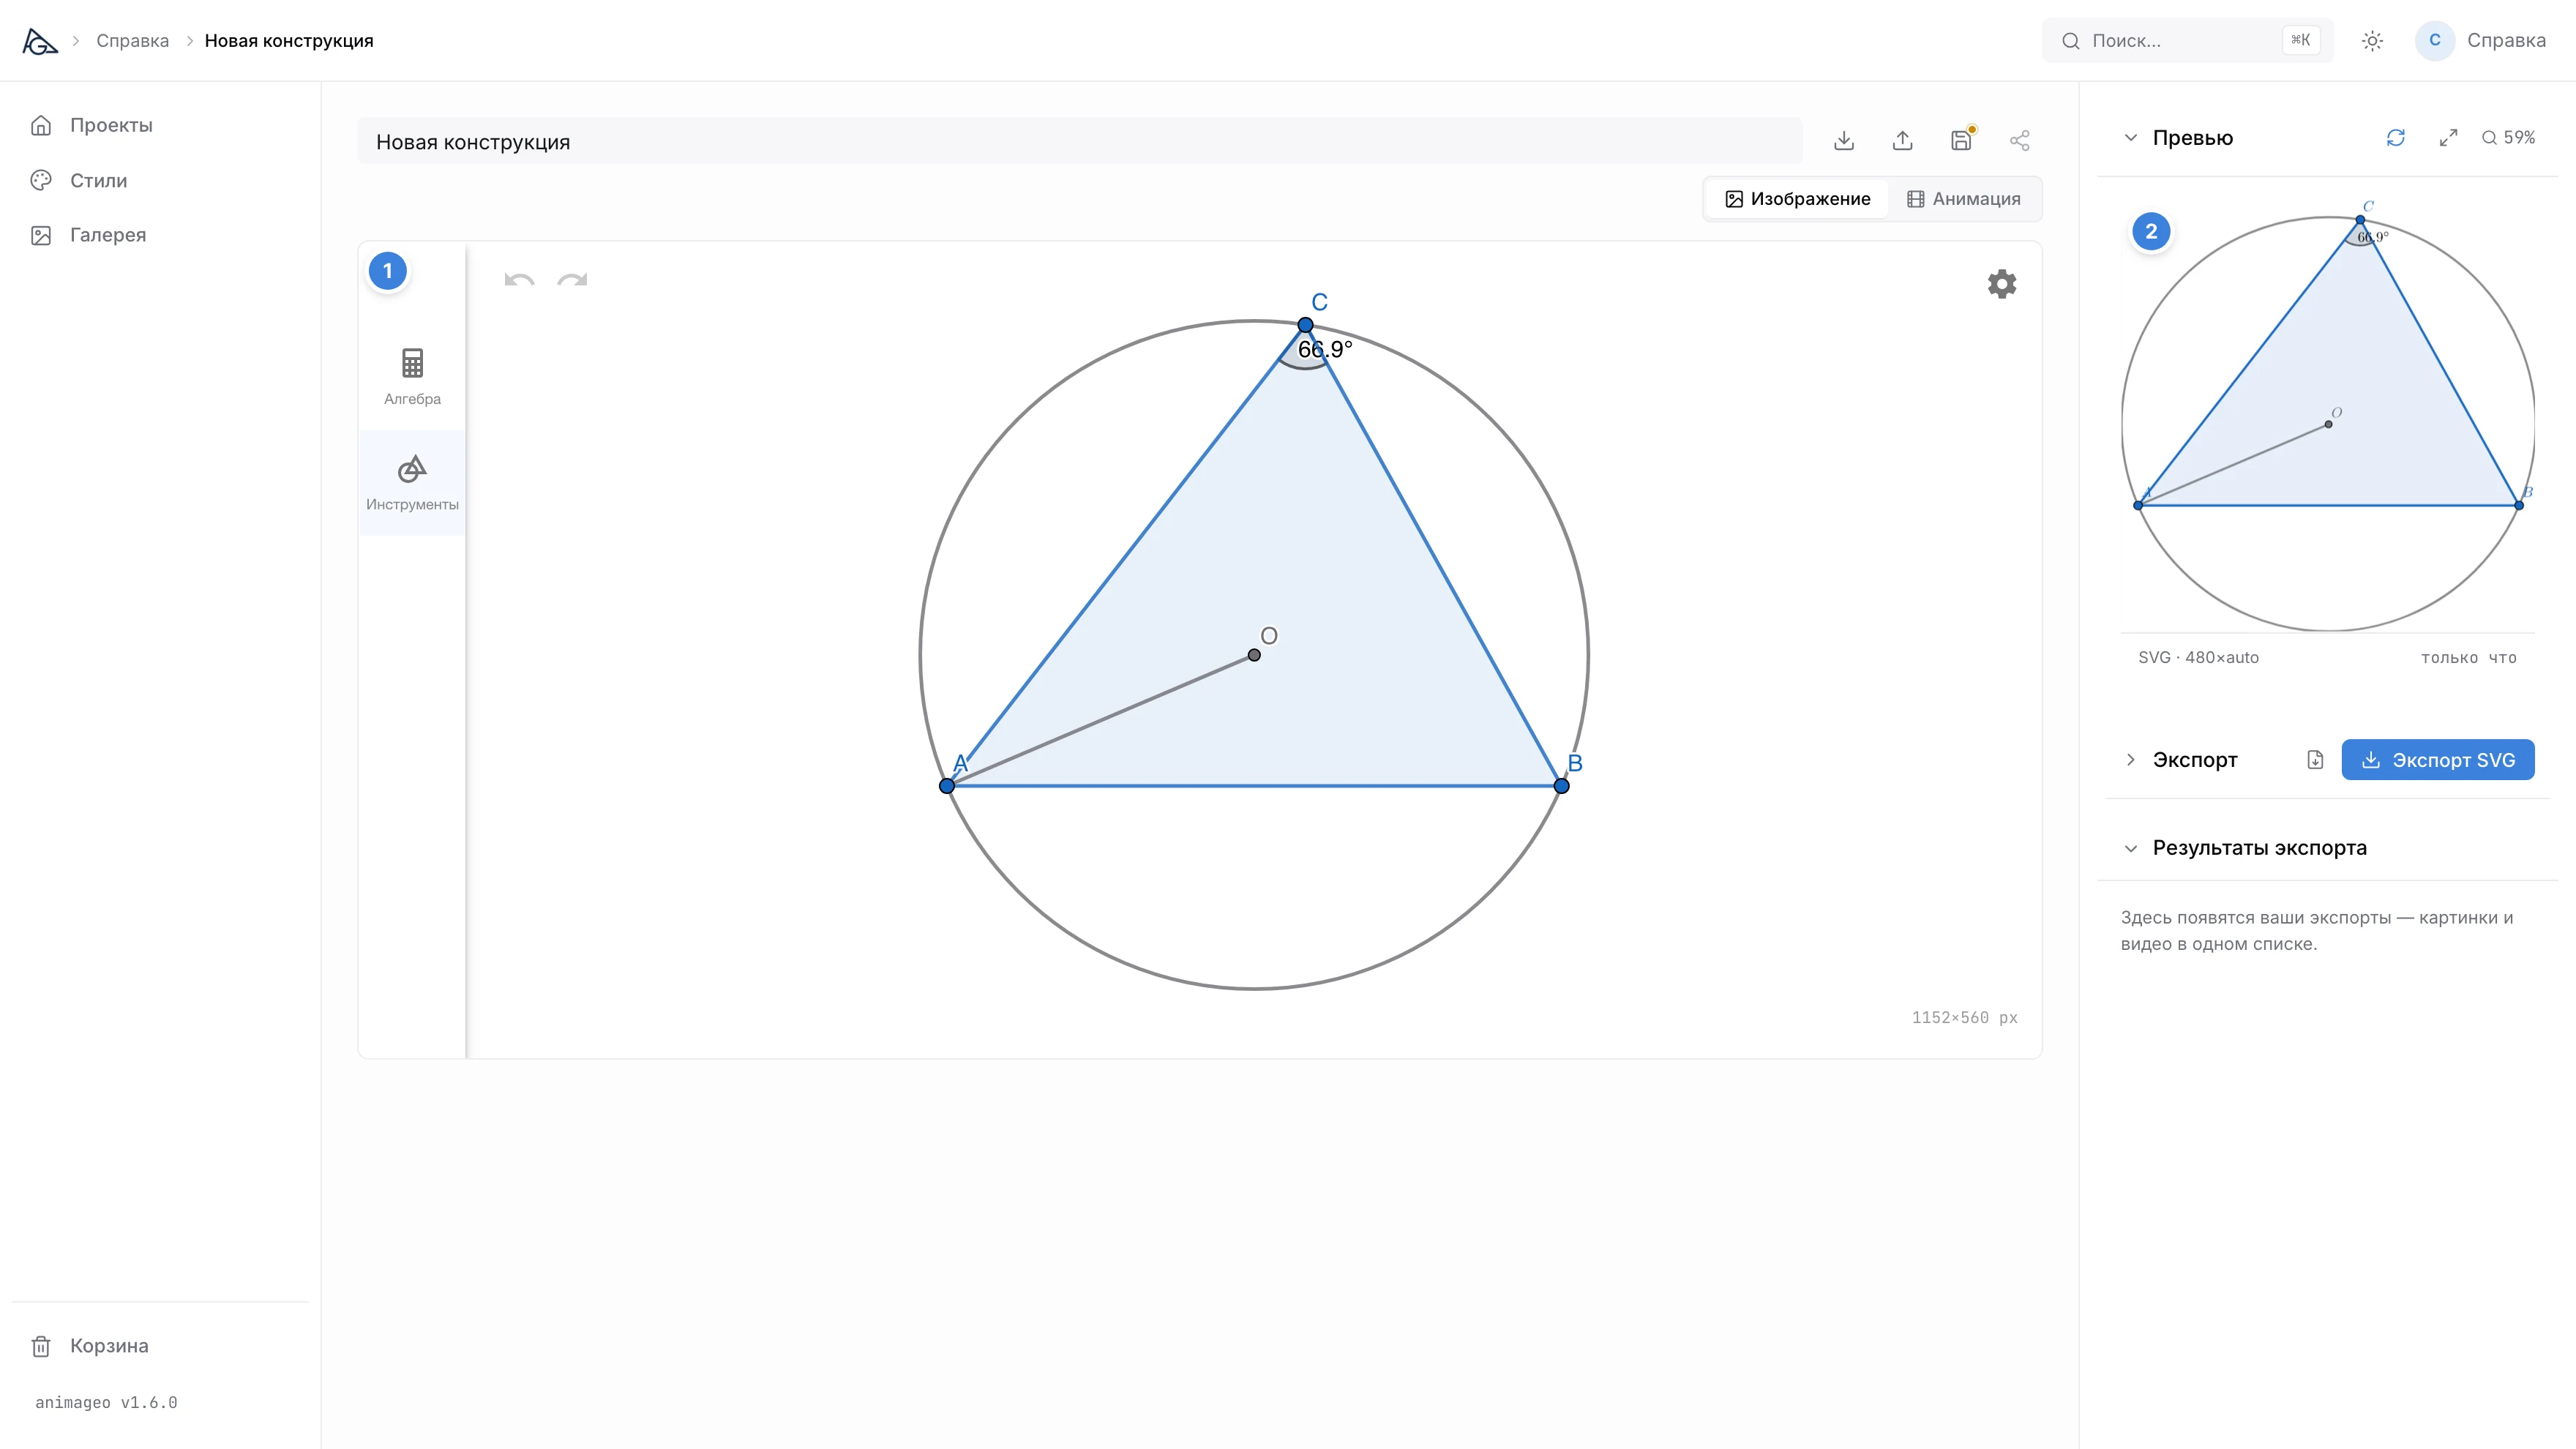The width and height of the screenshot is (2576, 1449).
Task: Click the Поиск search field
Action: coord(2187,41)
